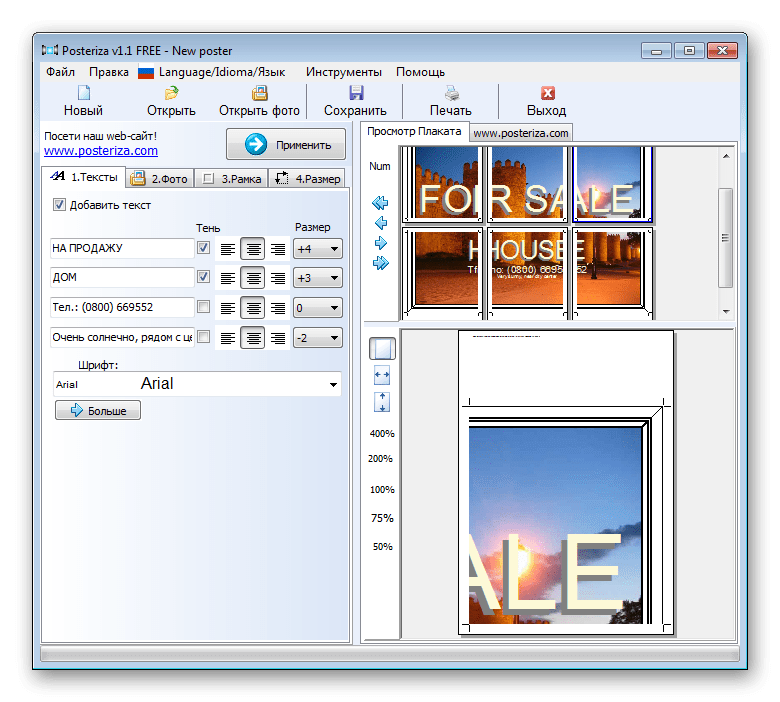Expand the size dropdown showing +4
This screenshot has height=702, width=780.
[x=333, y=248]
